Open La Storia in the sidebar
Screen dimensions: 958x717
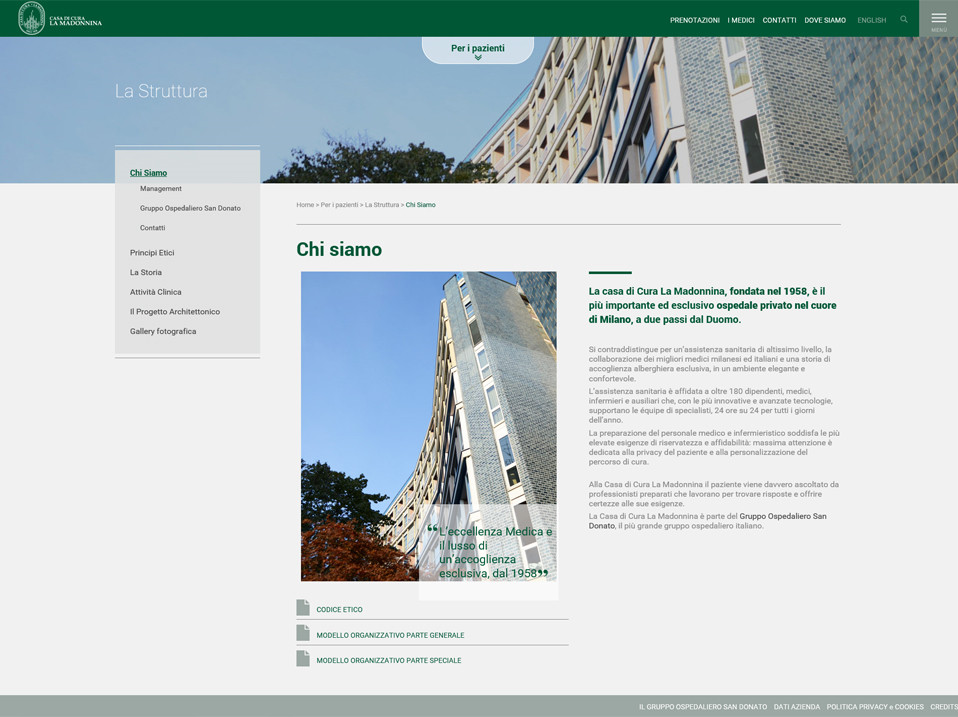(146, 272)
